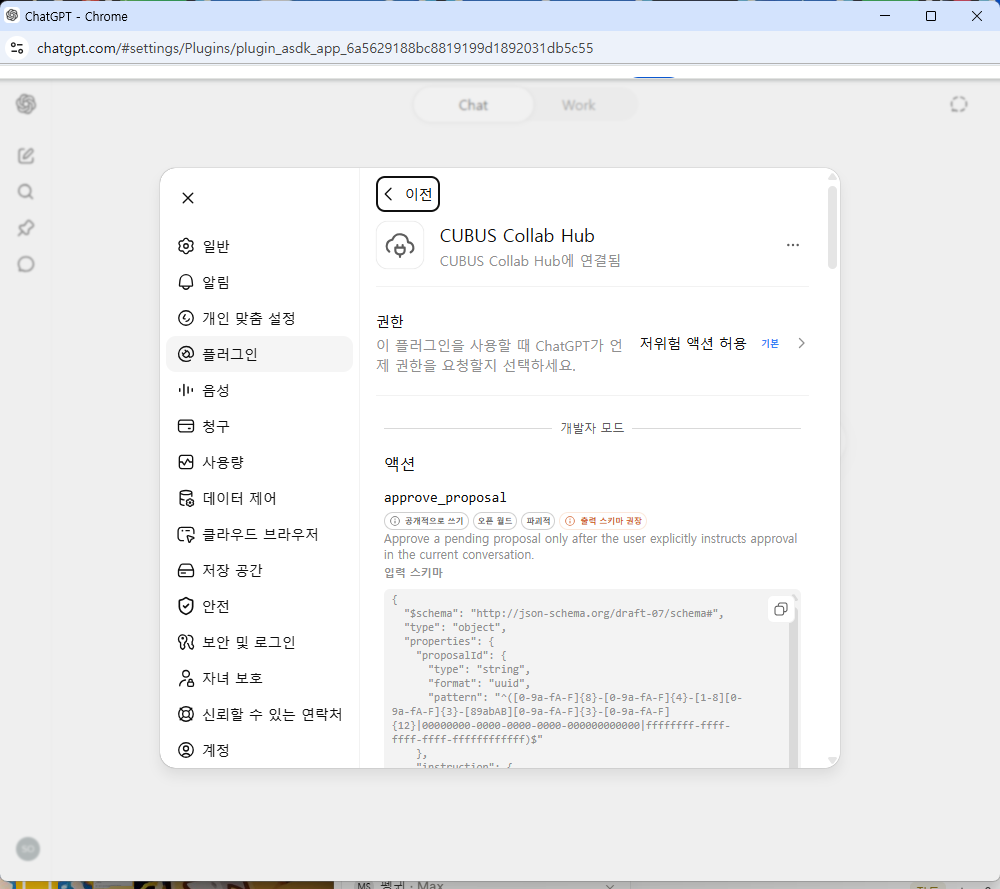The height and width of the screenshot is (889, 1000).
Task: Click the shield icon beside 안전
Action: tap(186, 606)
